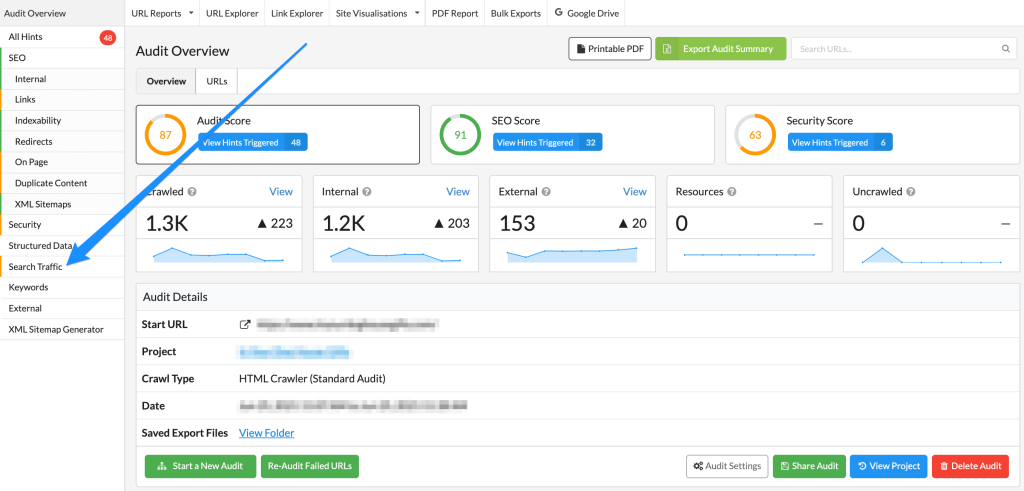Screen dimensions: 1024x491
Task: Switch to the URLs tab
Action: tap(217, 82)
